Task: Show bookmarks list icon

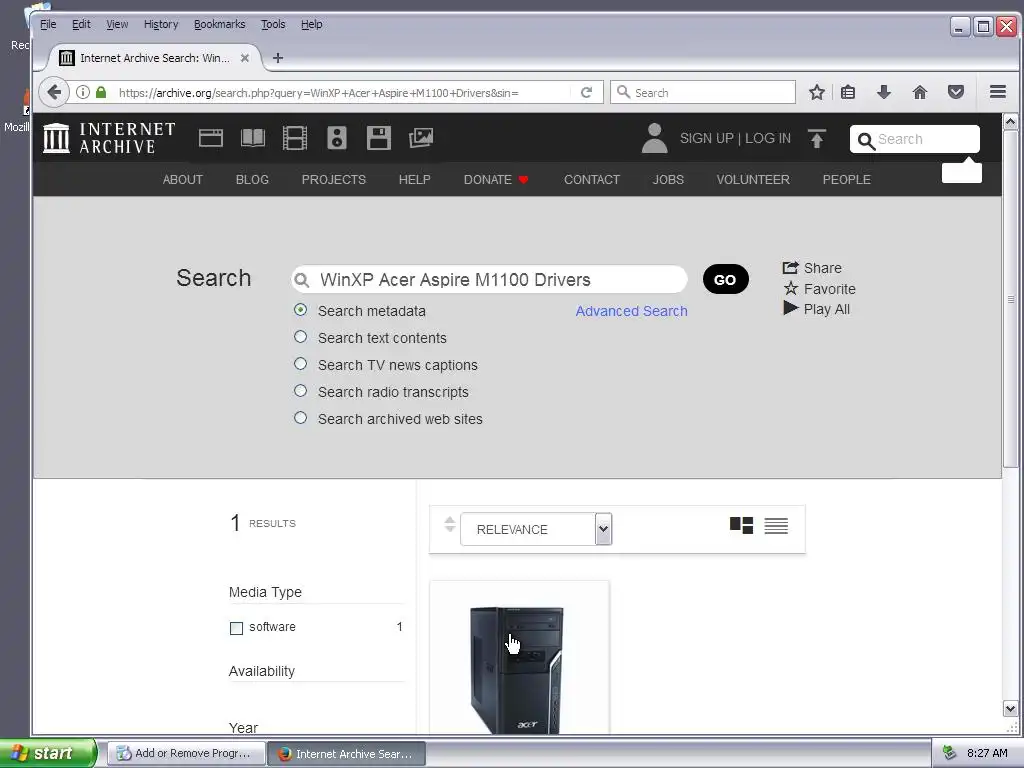Action: (x=848, y=92)
